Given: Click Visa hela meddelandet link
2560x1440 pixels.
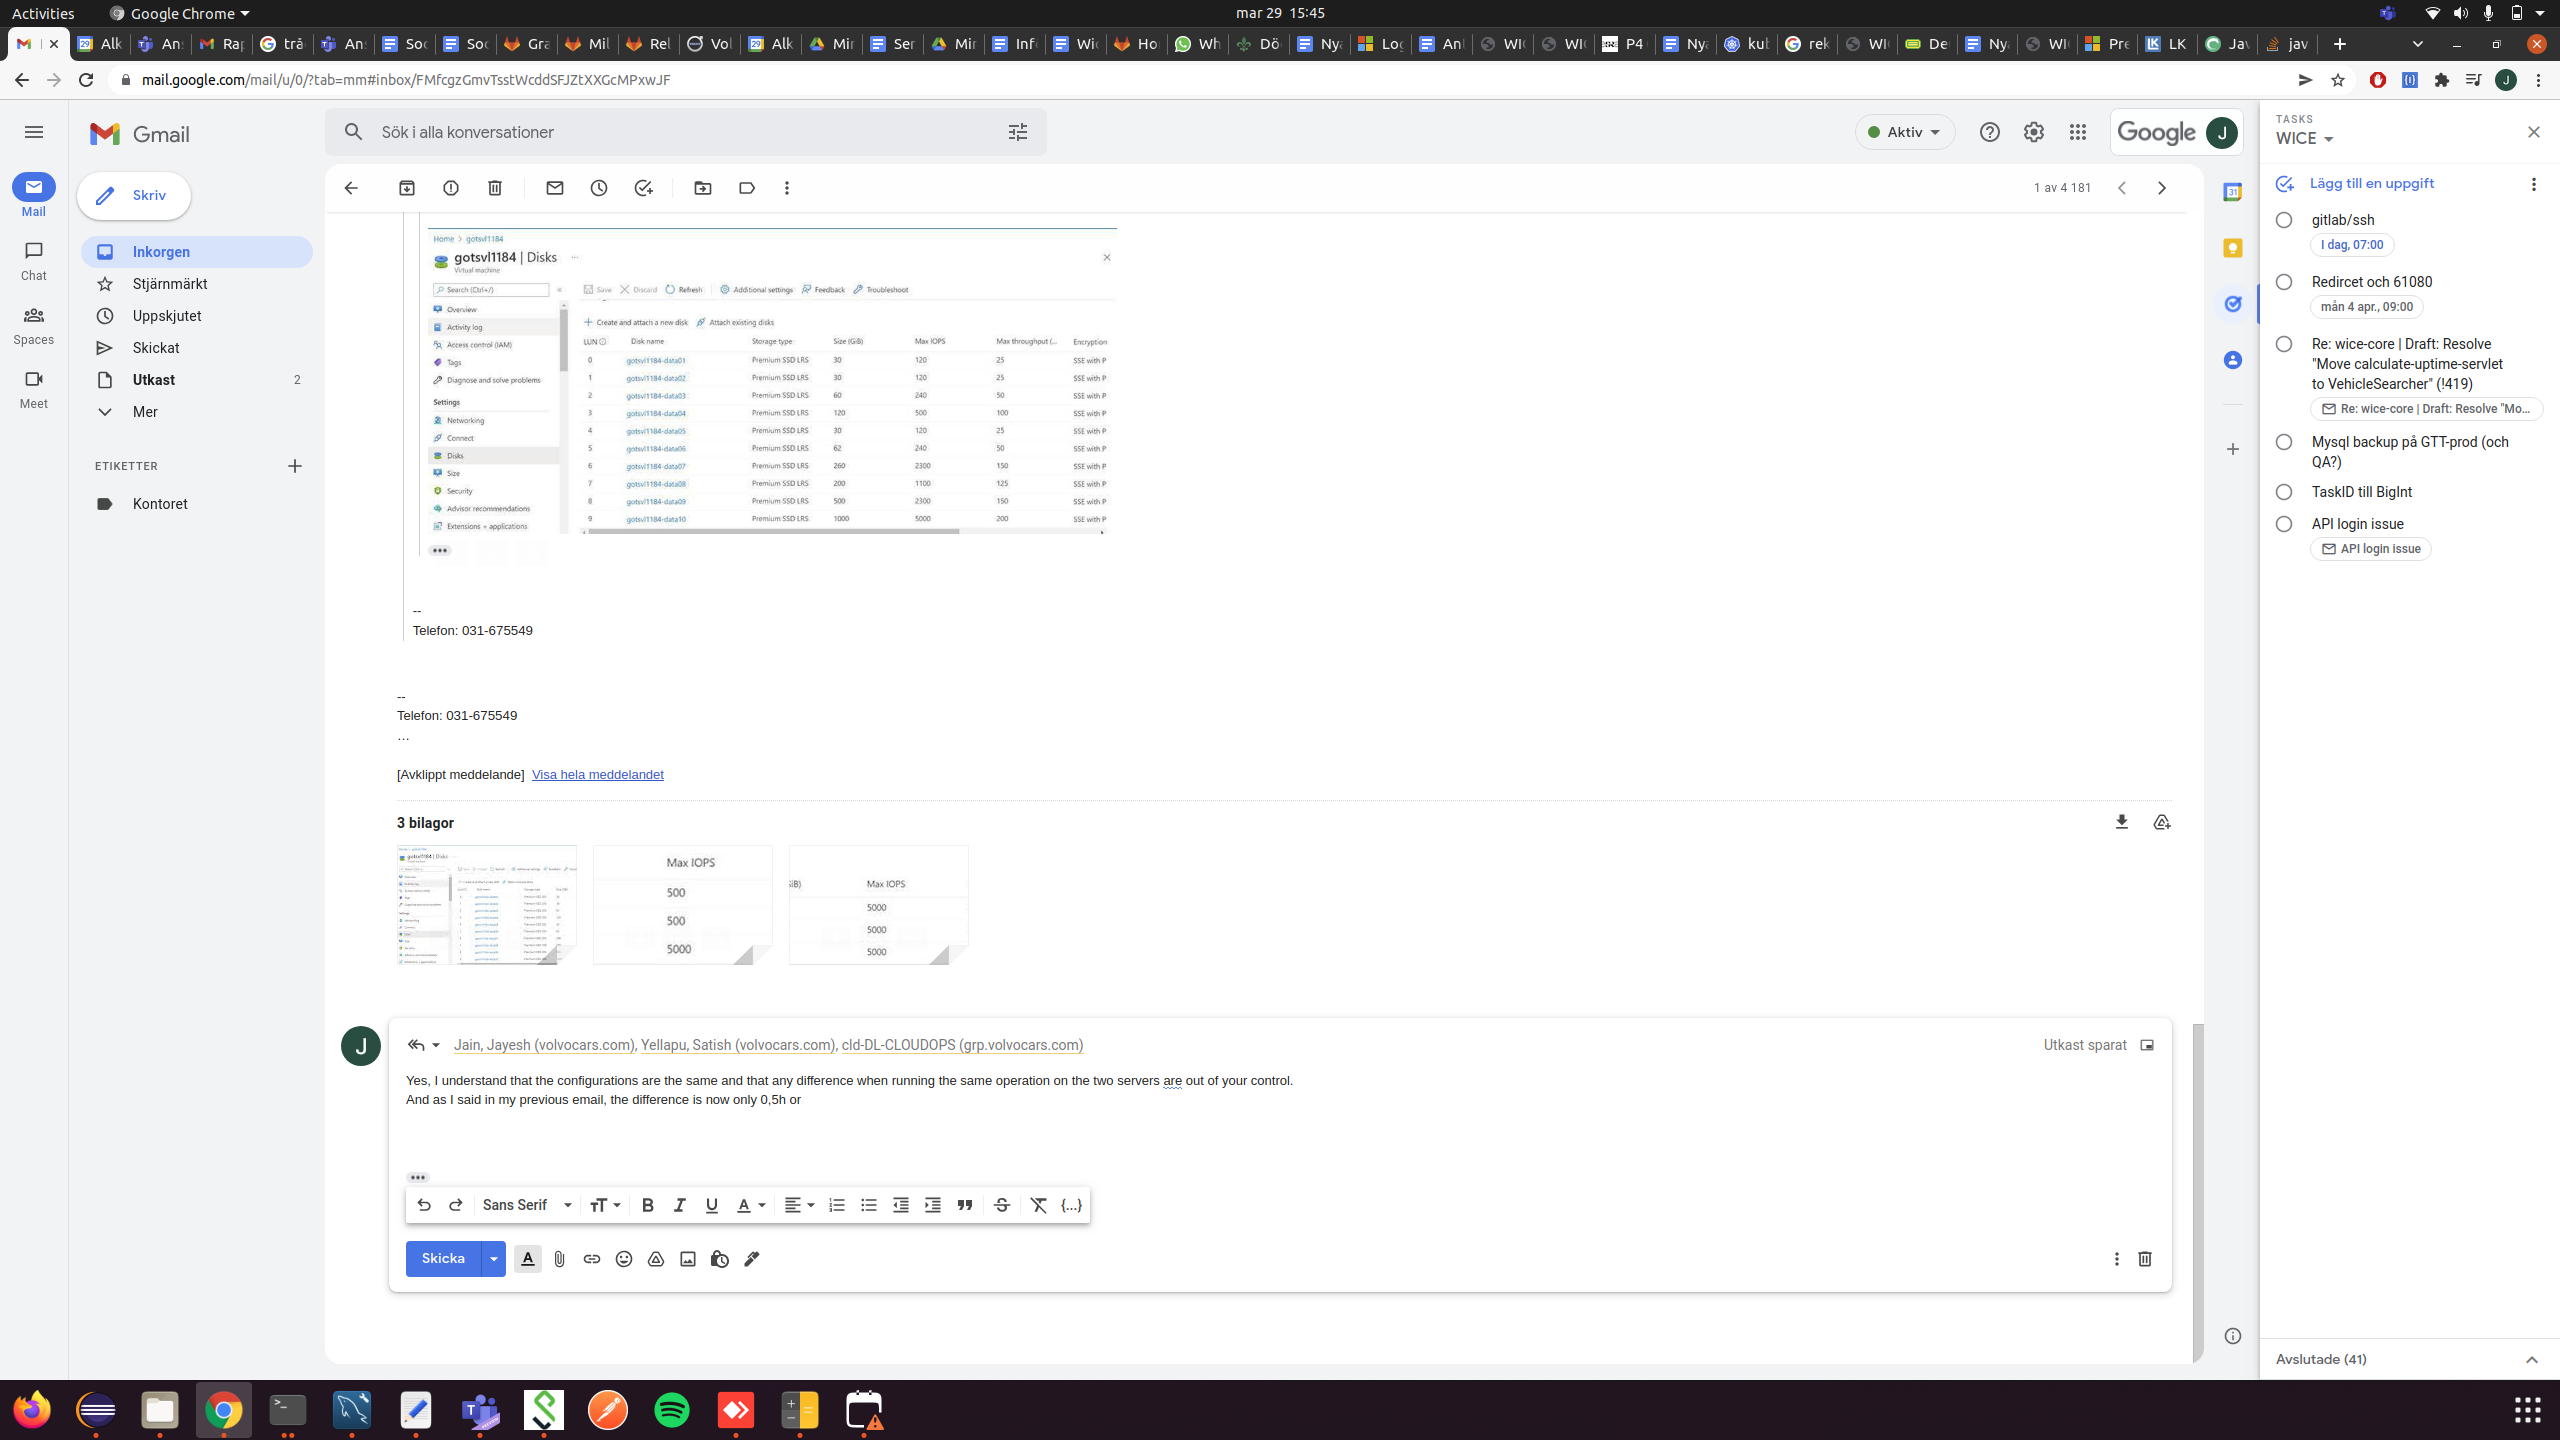Looking at the screenshot, I should coord(597,775).
